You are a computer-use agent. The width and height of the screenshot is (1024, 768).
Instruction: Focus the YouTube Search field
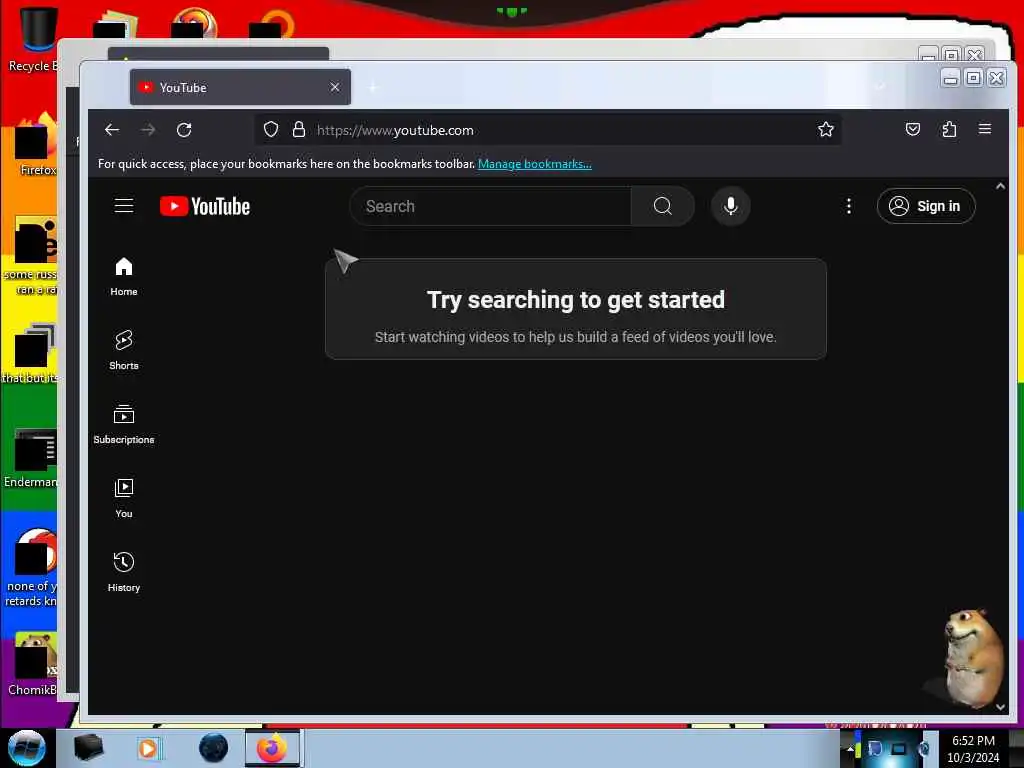click(x=491, y=206)
